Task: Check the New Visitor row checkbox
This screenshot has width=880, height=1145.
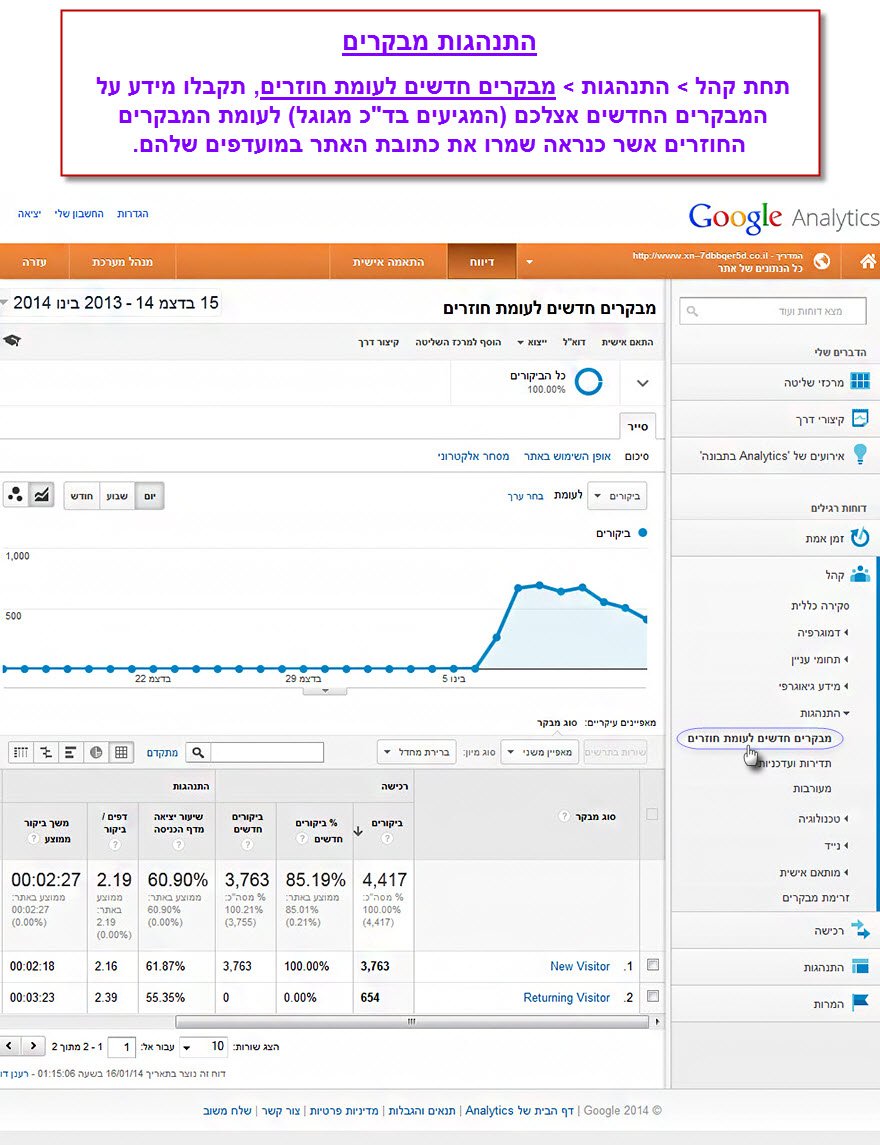Action: click(x=653, y=965)
